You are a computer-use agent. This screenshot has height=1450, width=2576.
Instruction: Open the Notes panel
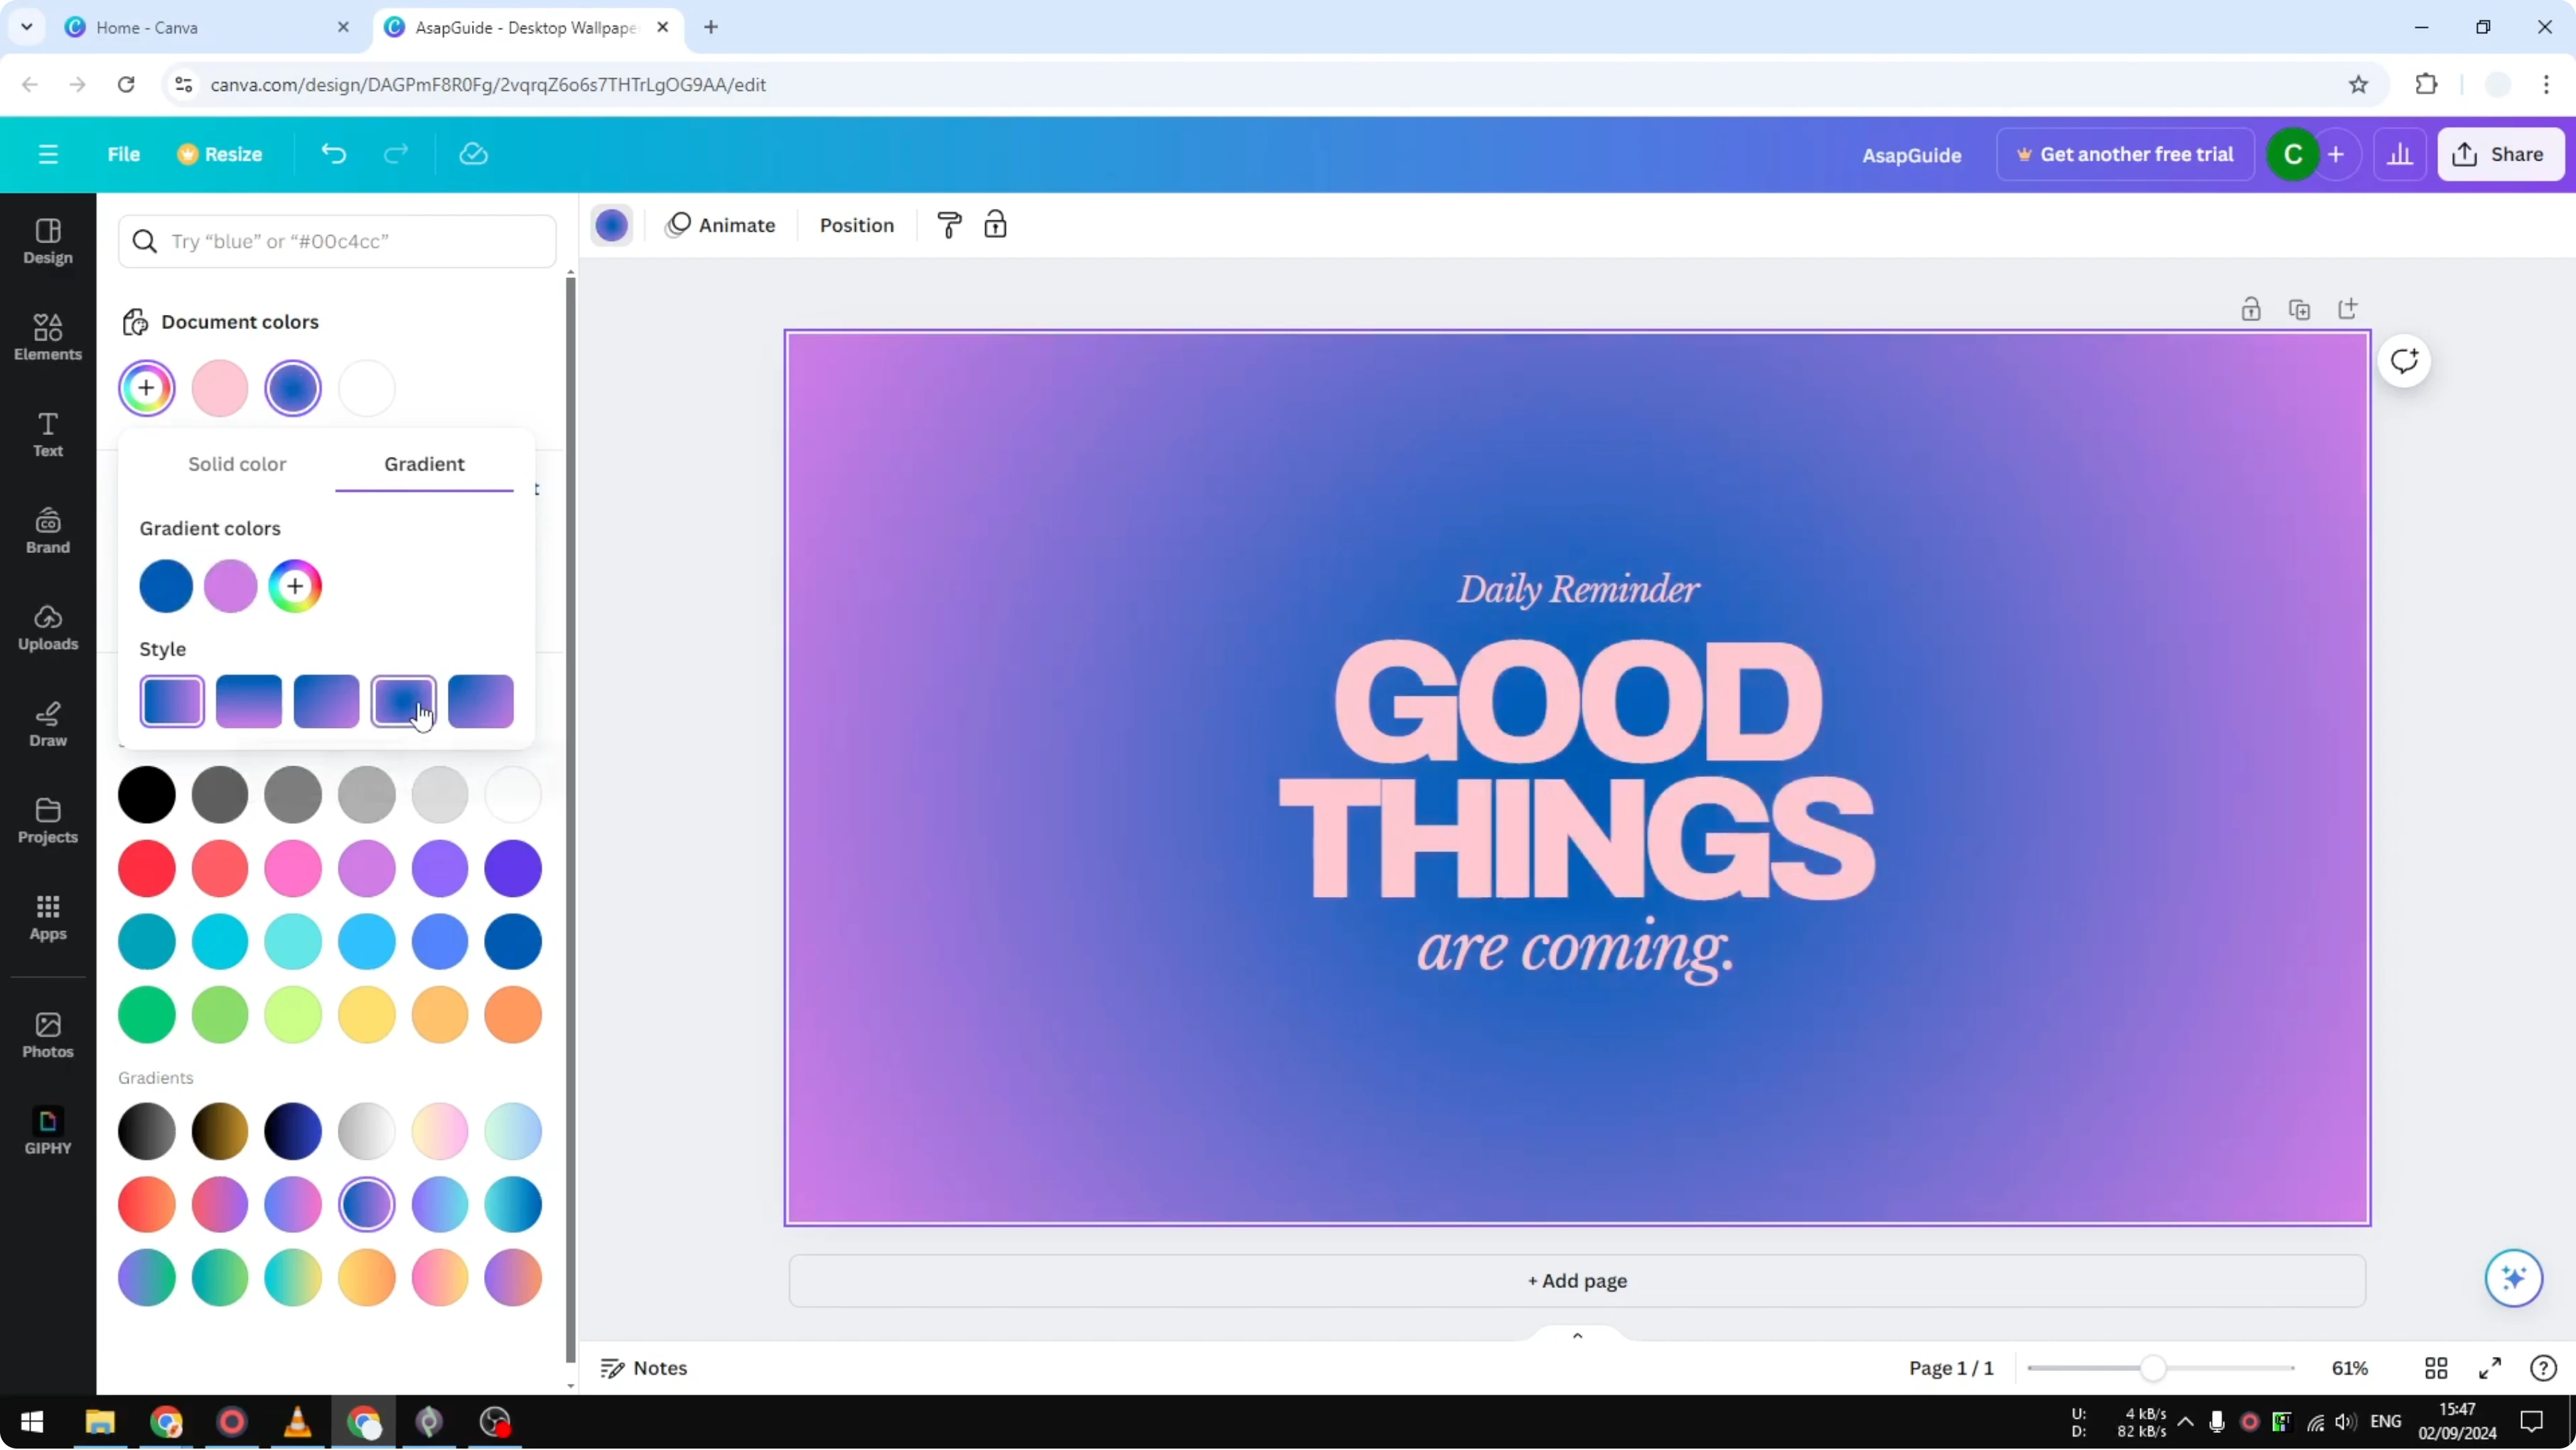click(x=644, y=1368)
